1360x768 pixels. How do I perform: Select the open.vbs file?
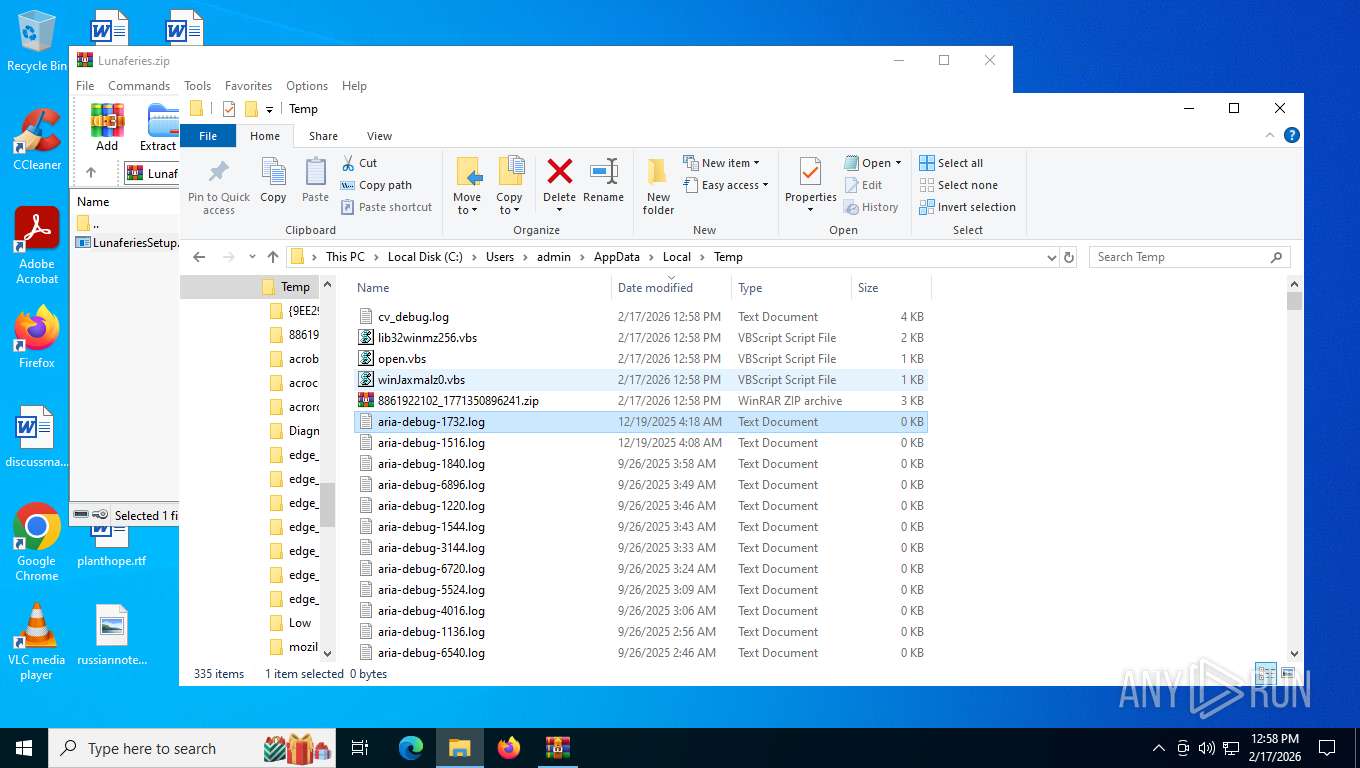(x=642, y=359)
